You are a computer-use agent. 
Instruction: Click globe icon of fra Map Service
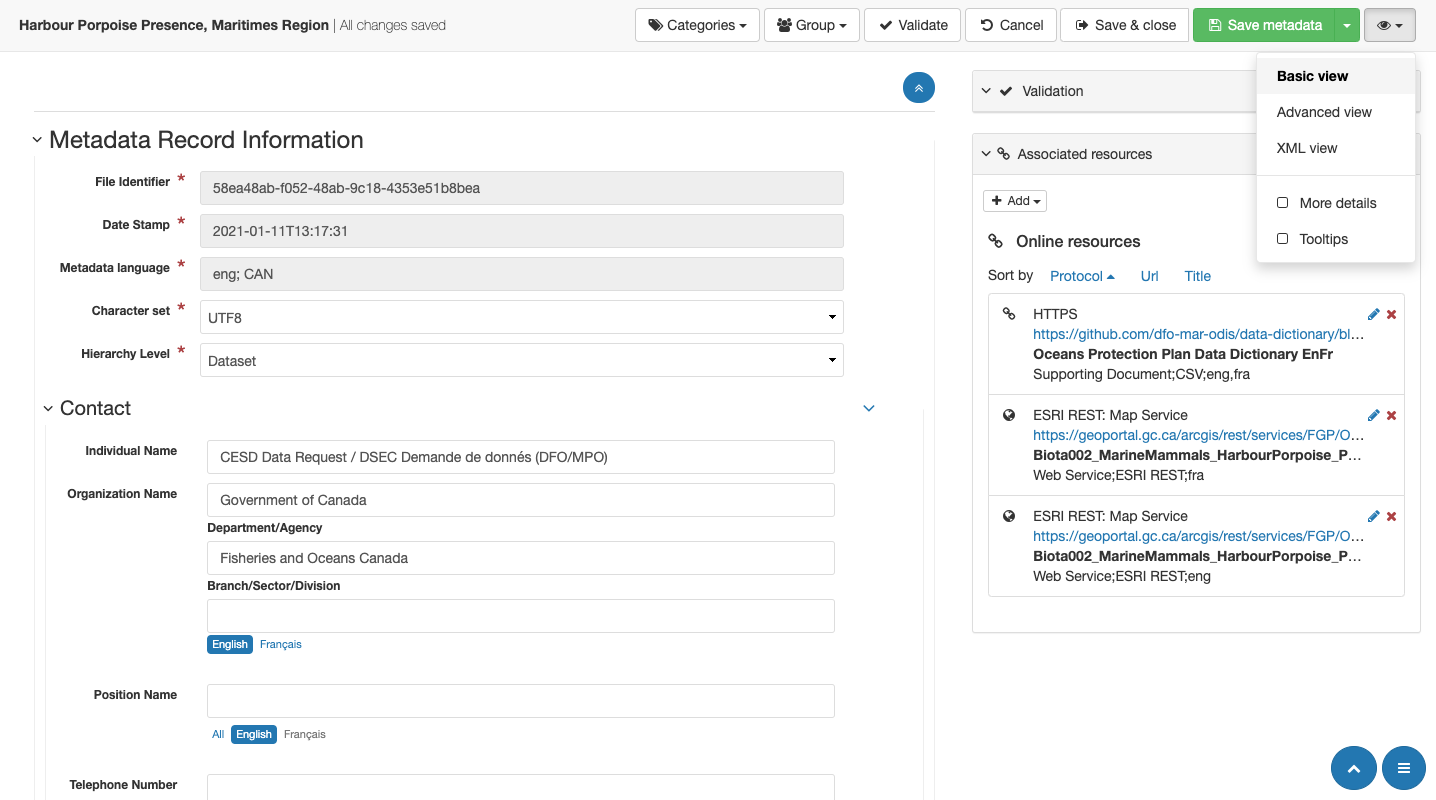(1009, 415)
